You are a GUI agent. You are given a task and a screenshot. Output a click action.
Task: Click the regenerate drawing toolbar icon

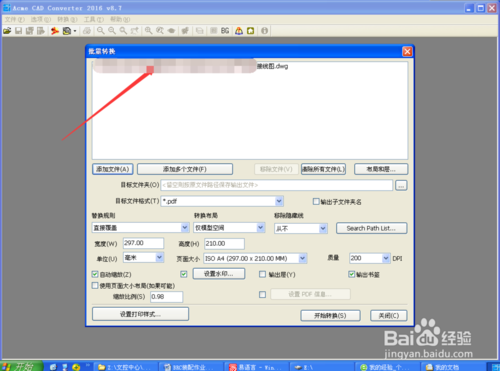185,31
